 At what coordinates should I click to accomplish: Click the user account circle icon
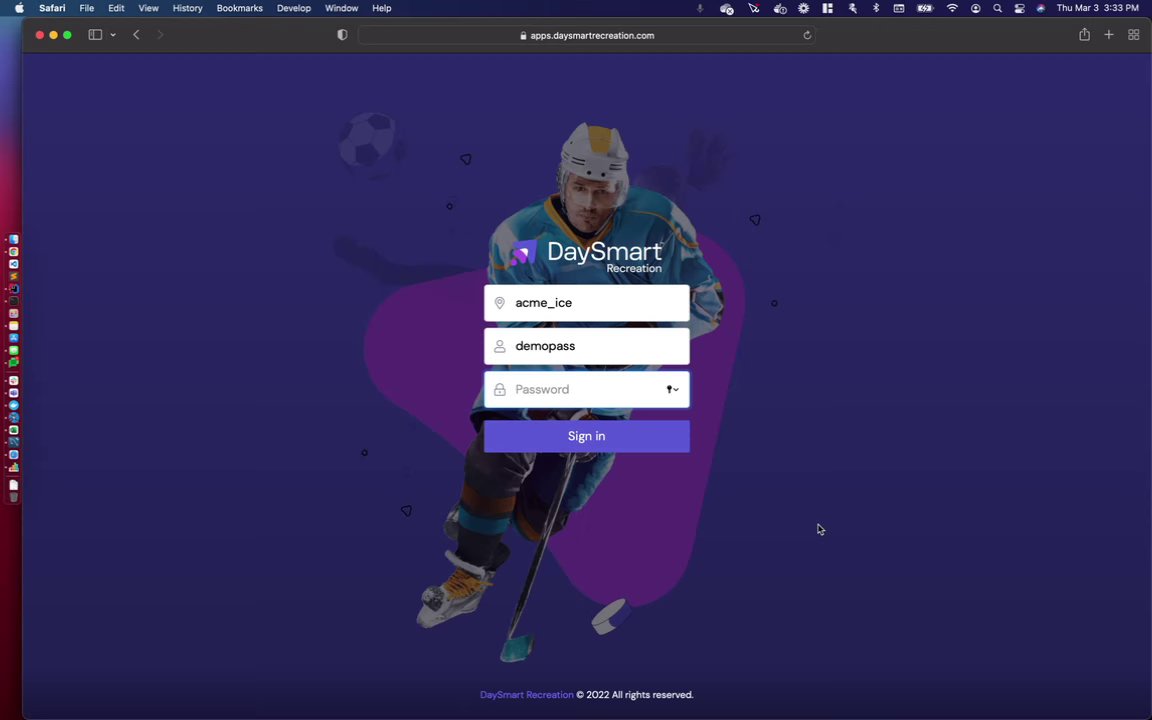(976, 8)
